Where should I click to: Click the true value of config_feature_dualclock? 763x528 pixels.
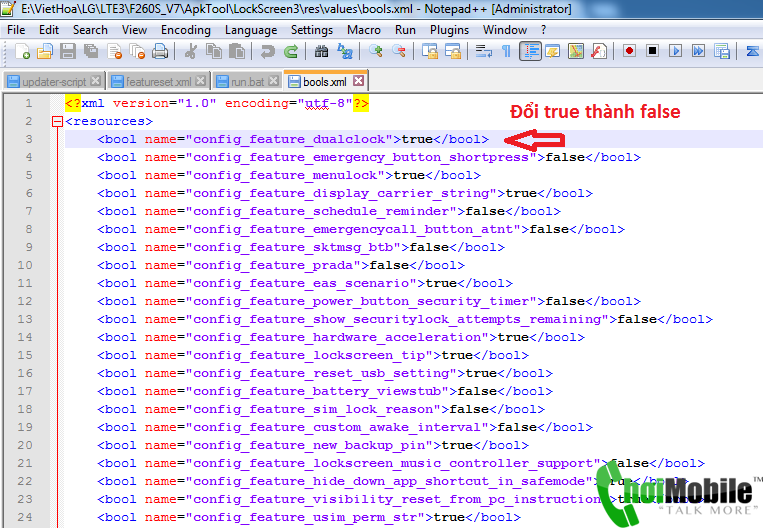pyautogui.click(x=417, y=139)
